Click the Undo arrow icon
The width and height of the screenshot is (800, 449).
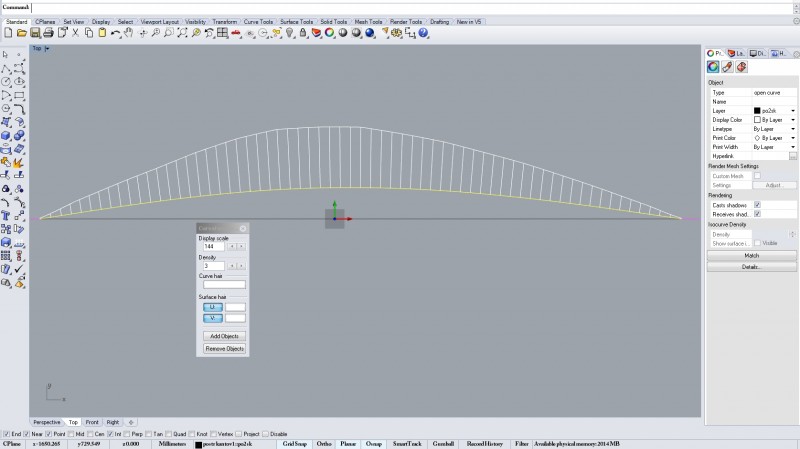116,33
